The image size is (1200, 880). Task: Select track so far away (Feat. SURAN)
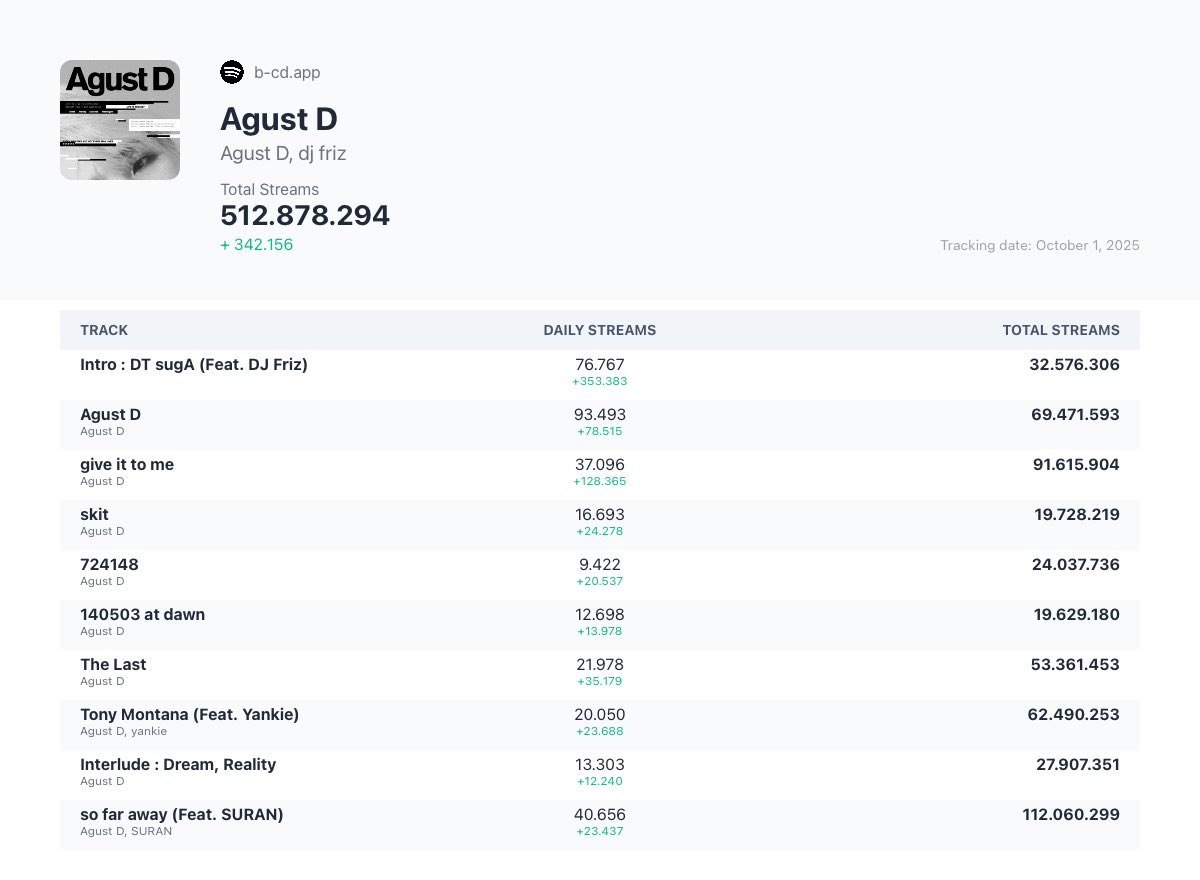click(x=182, y=814)
